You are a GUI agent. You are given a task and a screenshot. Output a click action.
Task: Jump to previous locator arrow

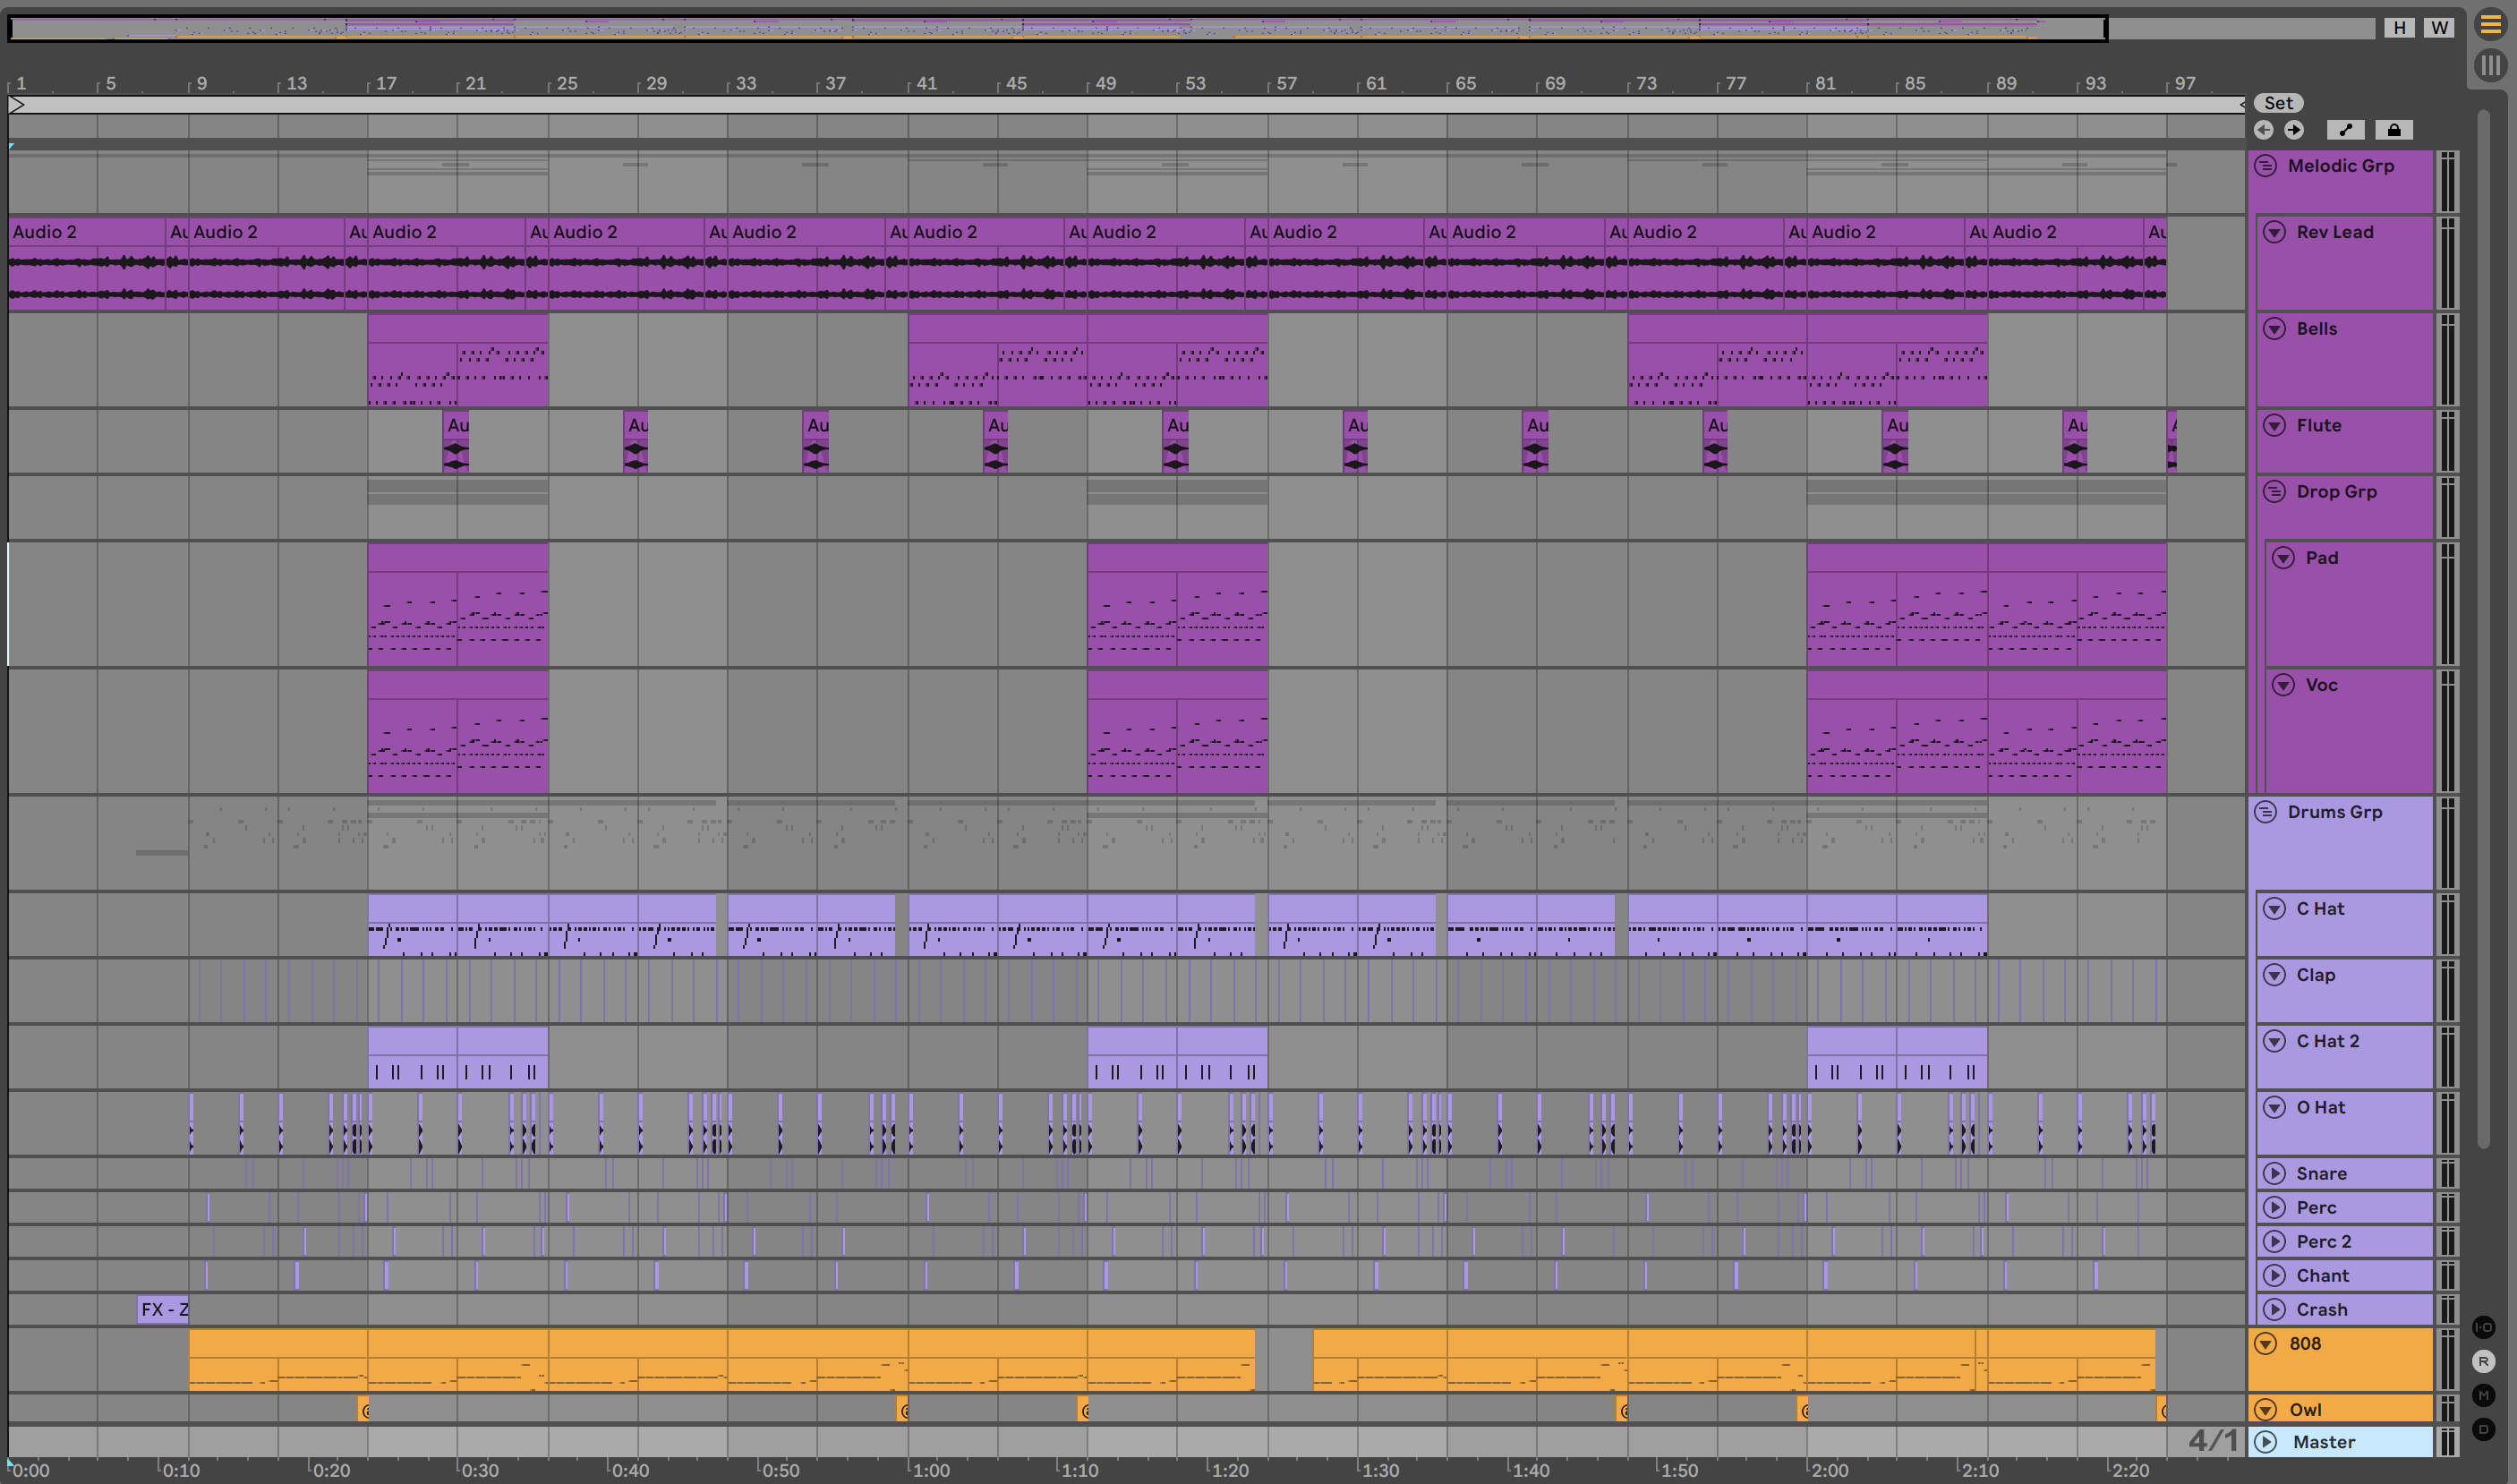(2264, 130)
